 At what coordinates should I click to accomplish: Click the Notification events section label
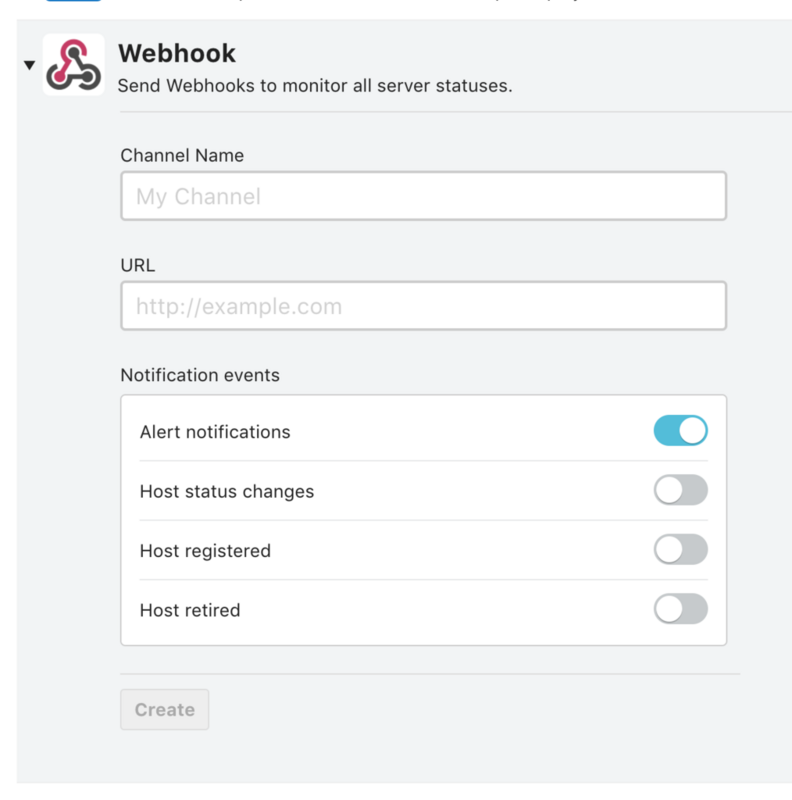(x=200, y=375)
